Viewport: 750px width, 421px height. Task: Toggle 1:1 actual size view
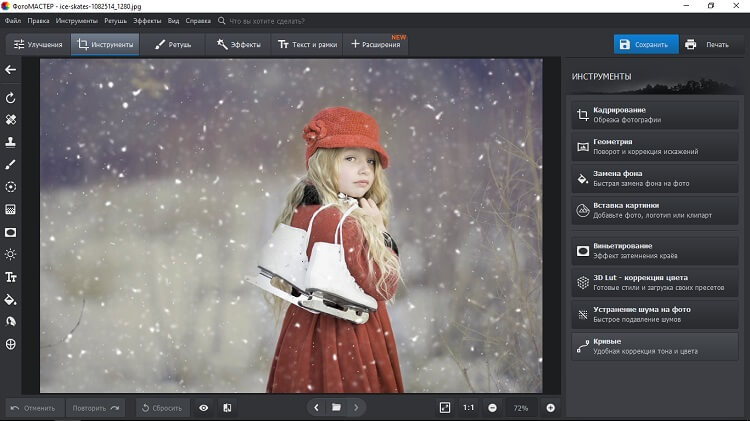469,408
